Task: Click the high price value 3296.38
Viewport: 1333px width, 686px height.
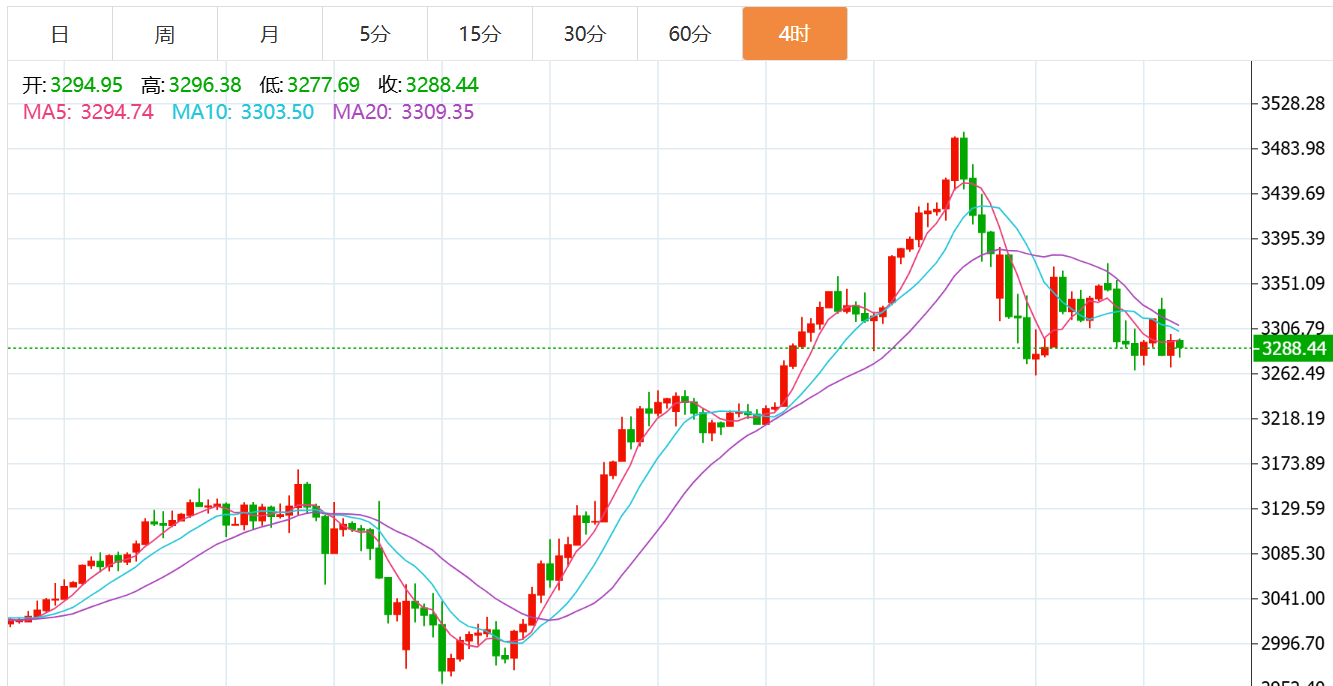Action: pyautogui.click(x=204, y=85)
